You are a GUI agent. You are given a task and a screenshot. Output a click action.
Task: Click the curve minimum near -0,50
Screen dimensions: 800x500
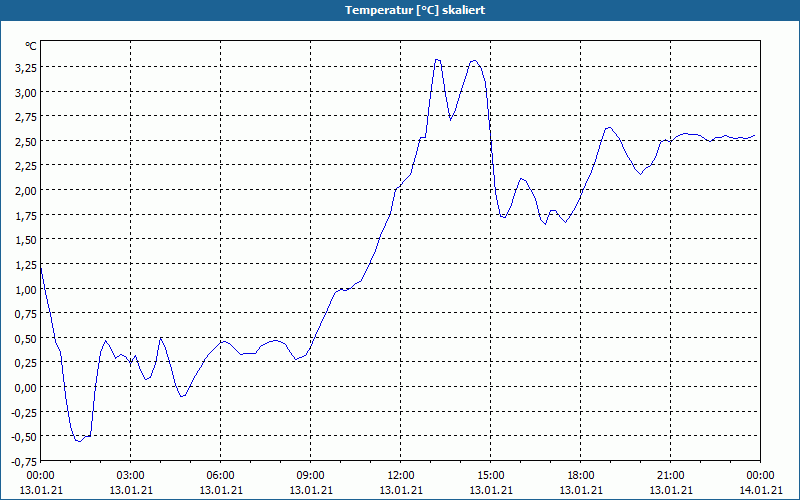click(x=79, y=440)
